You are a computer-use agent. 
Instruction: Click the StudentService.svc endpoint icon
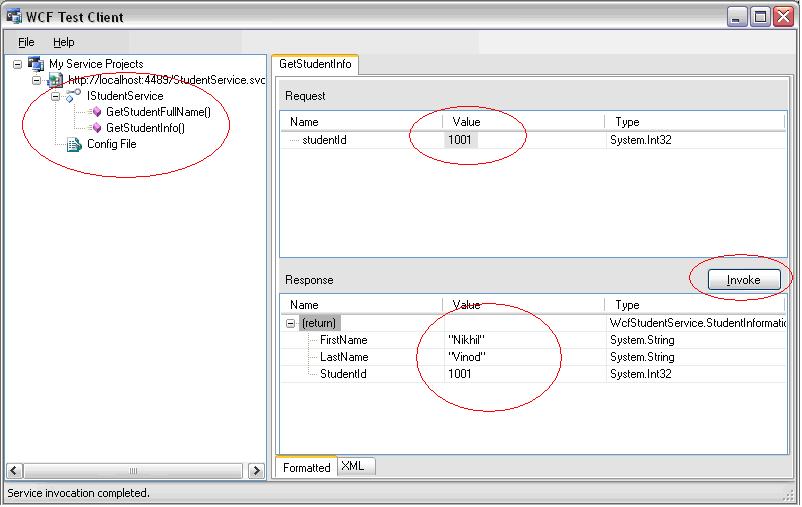[x=53, y=80]
